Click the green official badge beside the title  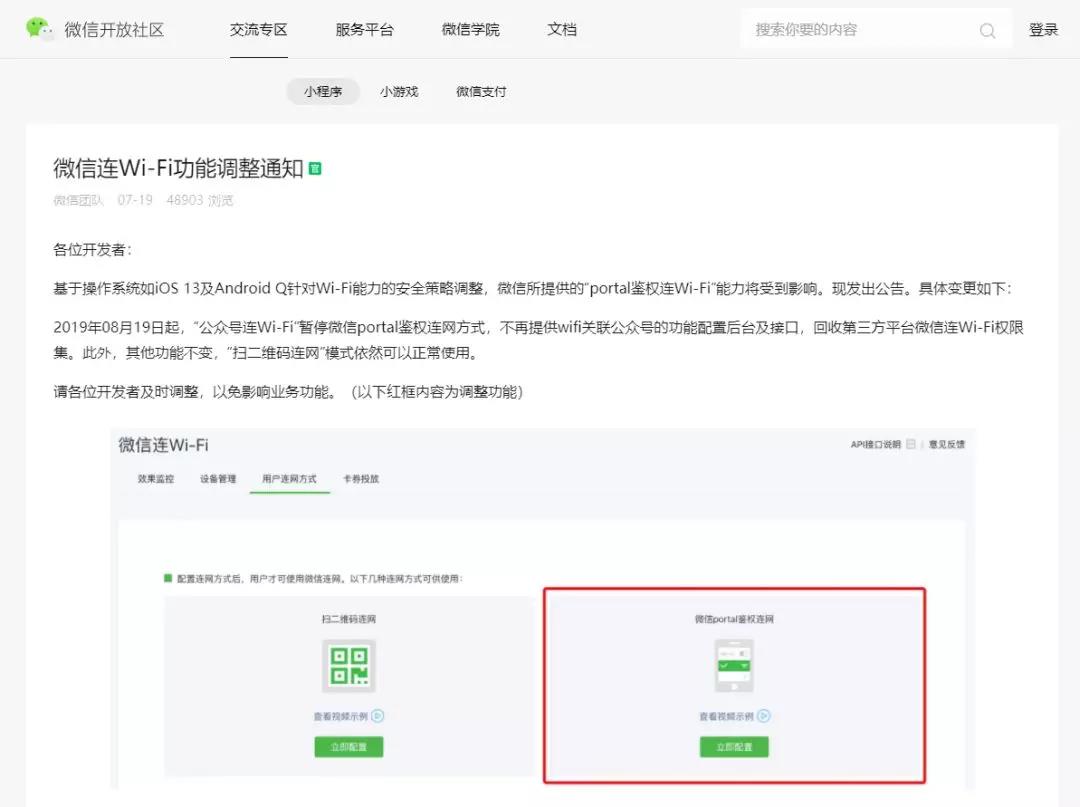pyautogui.click(x=315, y=169)
